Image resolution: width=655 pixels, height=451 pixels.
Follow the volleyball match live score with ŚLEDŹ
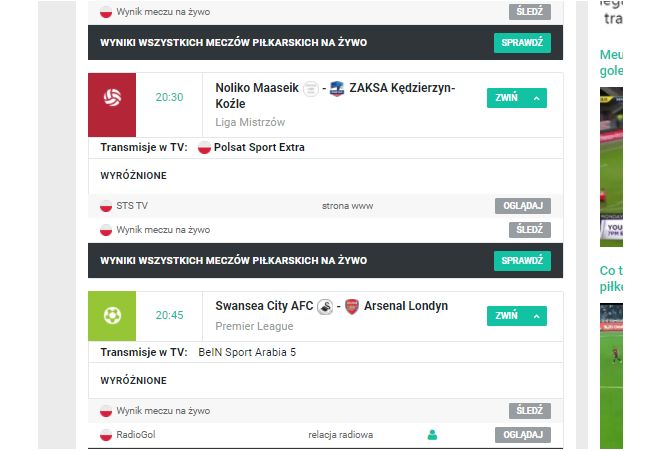529,230
